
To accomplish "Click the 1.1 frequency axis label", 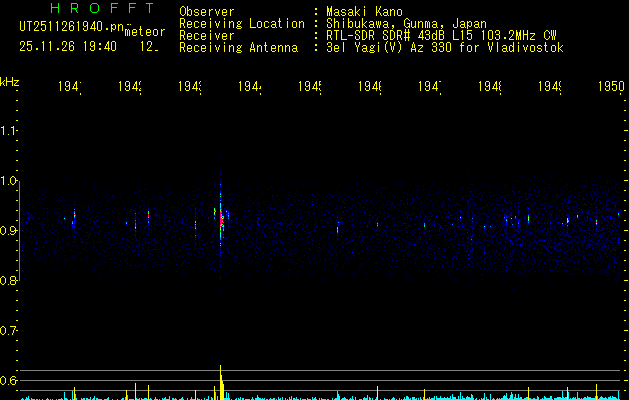I will coord(10,131).
